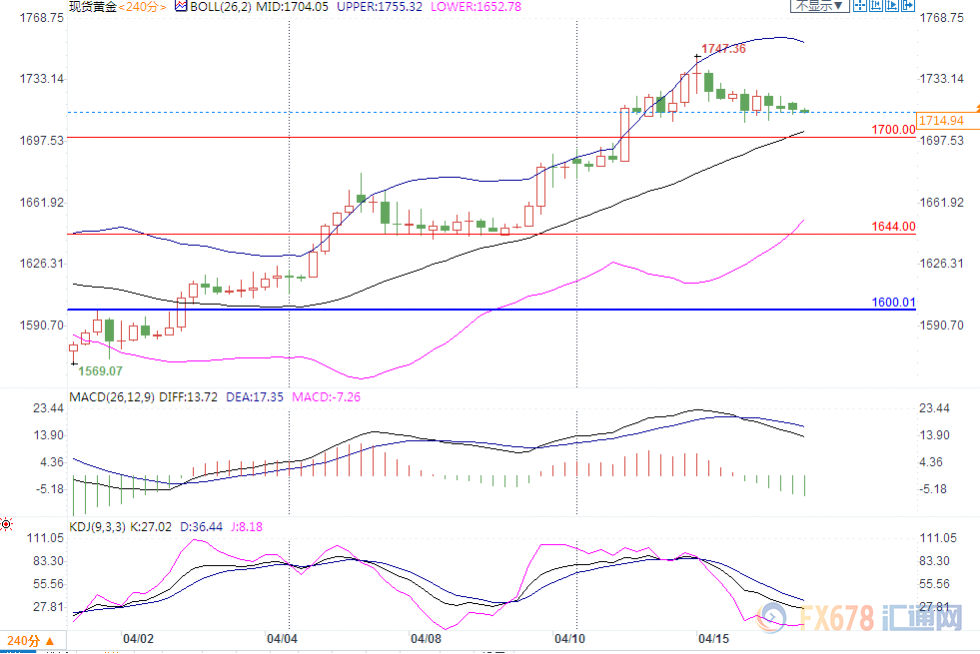Click the BOLL indicator chart icon
This screenshot has height=654, width=980.
(x=181, y=5)
